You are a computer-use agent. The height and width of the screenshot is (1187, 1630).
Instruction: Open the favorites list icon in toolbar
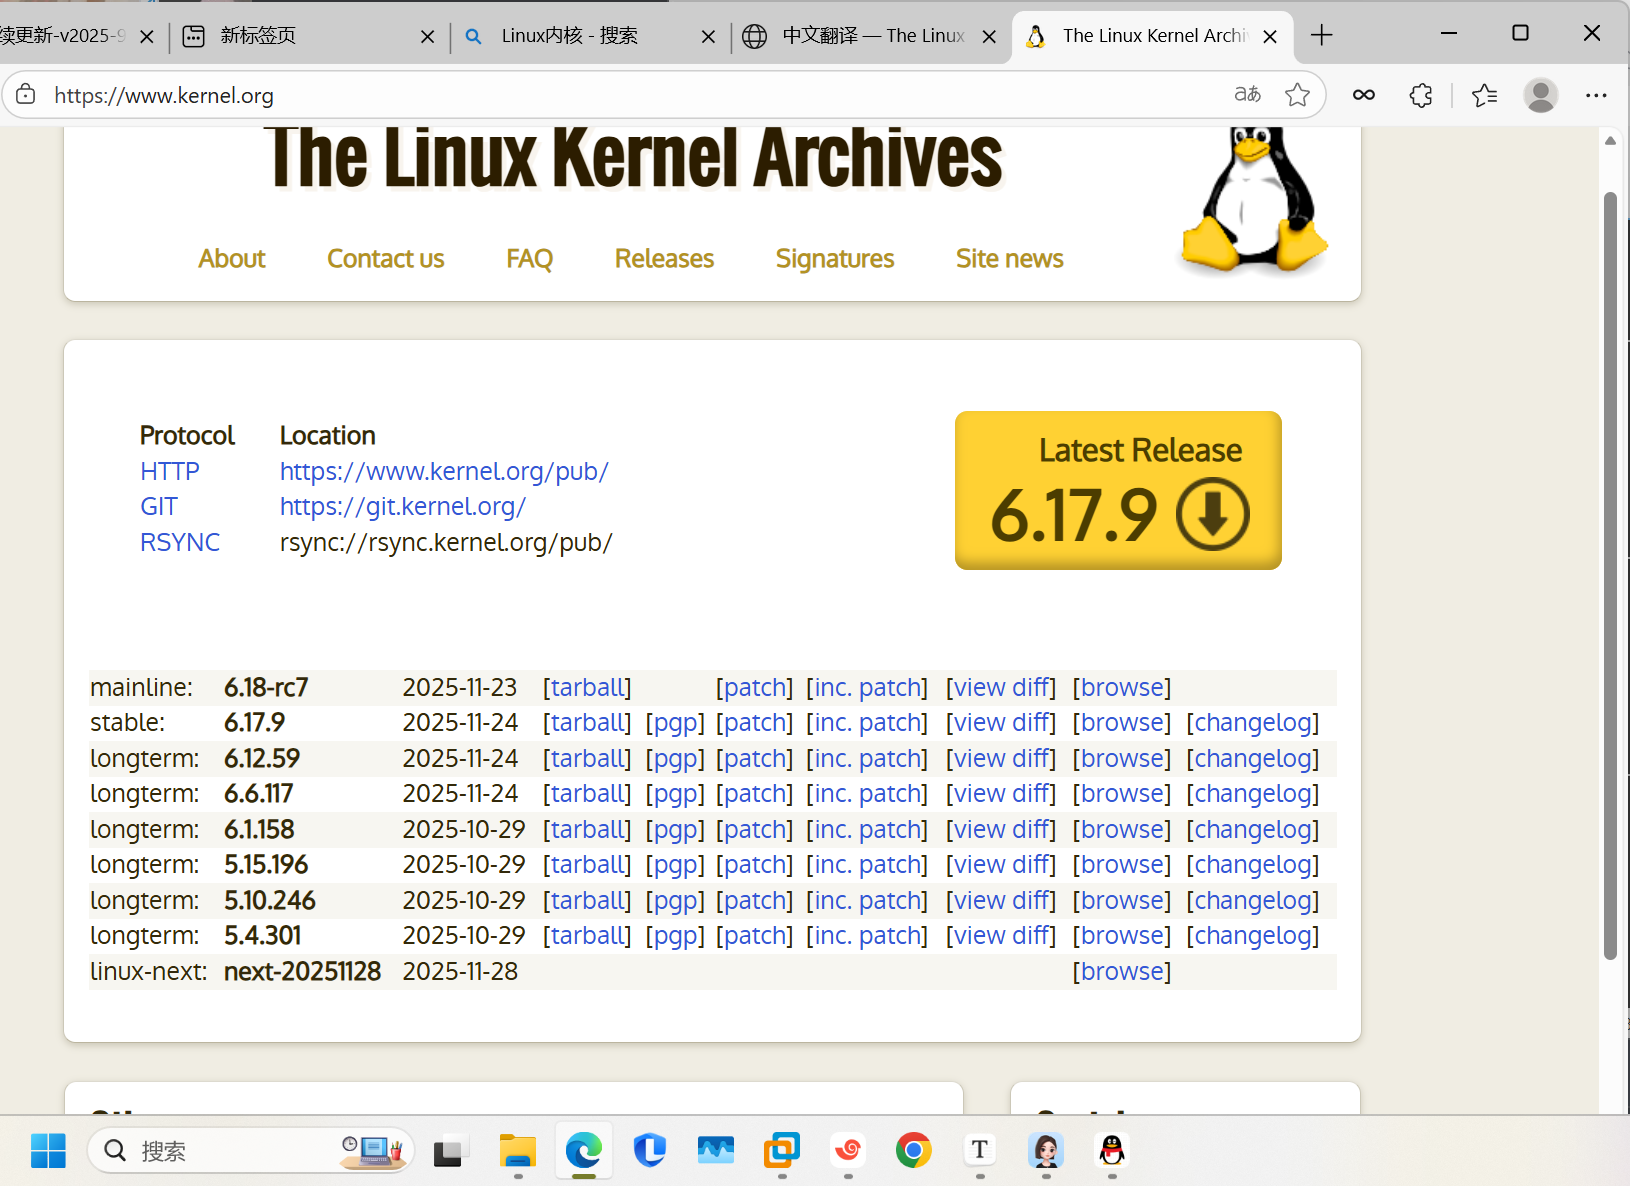point(1484,95)
